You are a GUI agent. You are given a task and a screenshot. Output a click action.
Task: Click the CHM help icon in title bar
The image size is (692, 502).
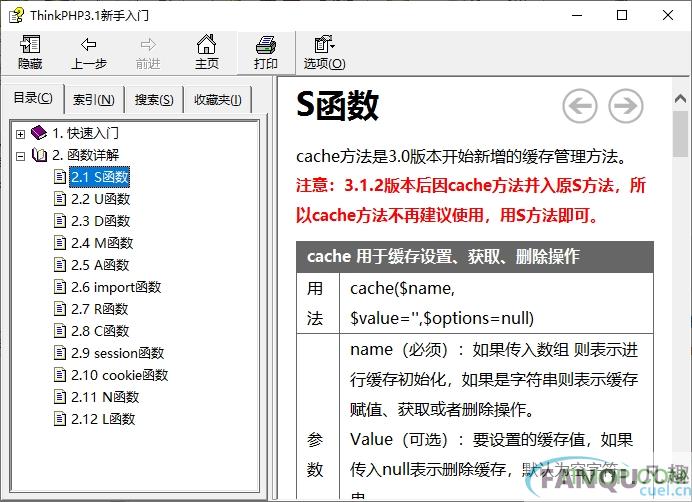point(16,15)
